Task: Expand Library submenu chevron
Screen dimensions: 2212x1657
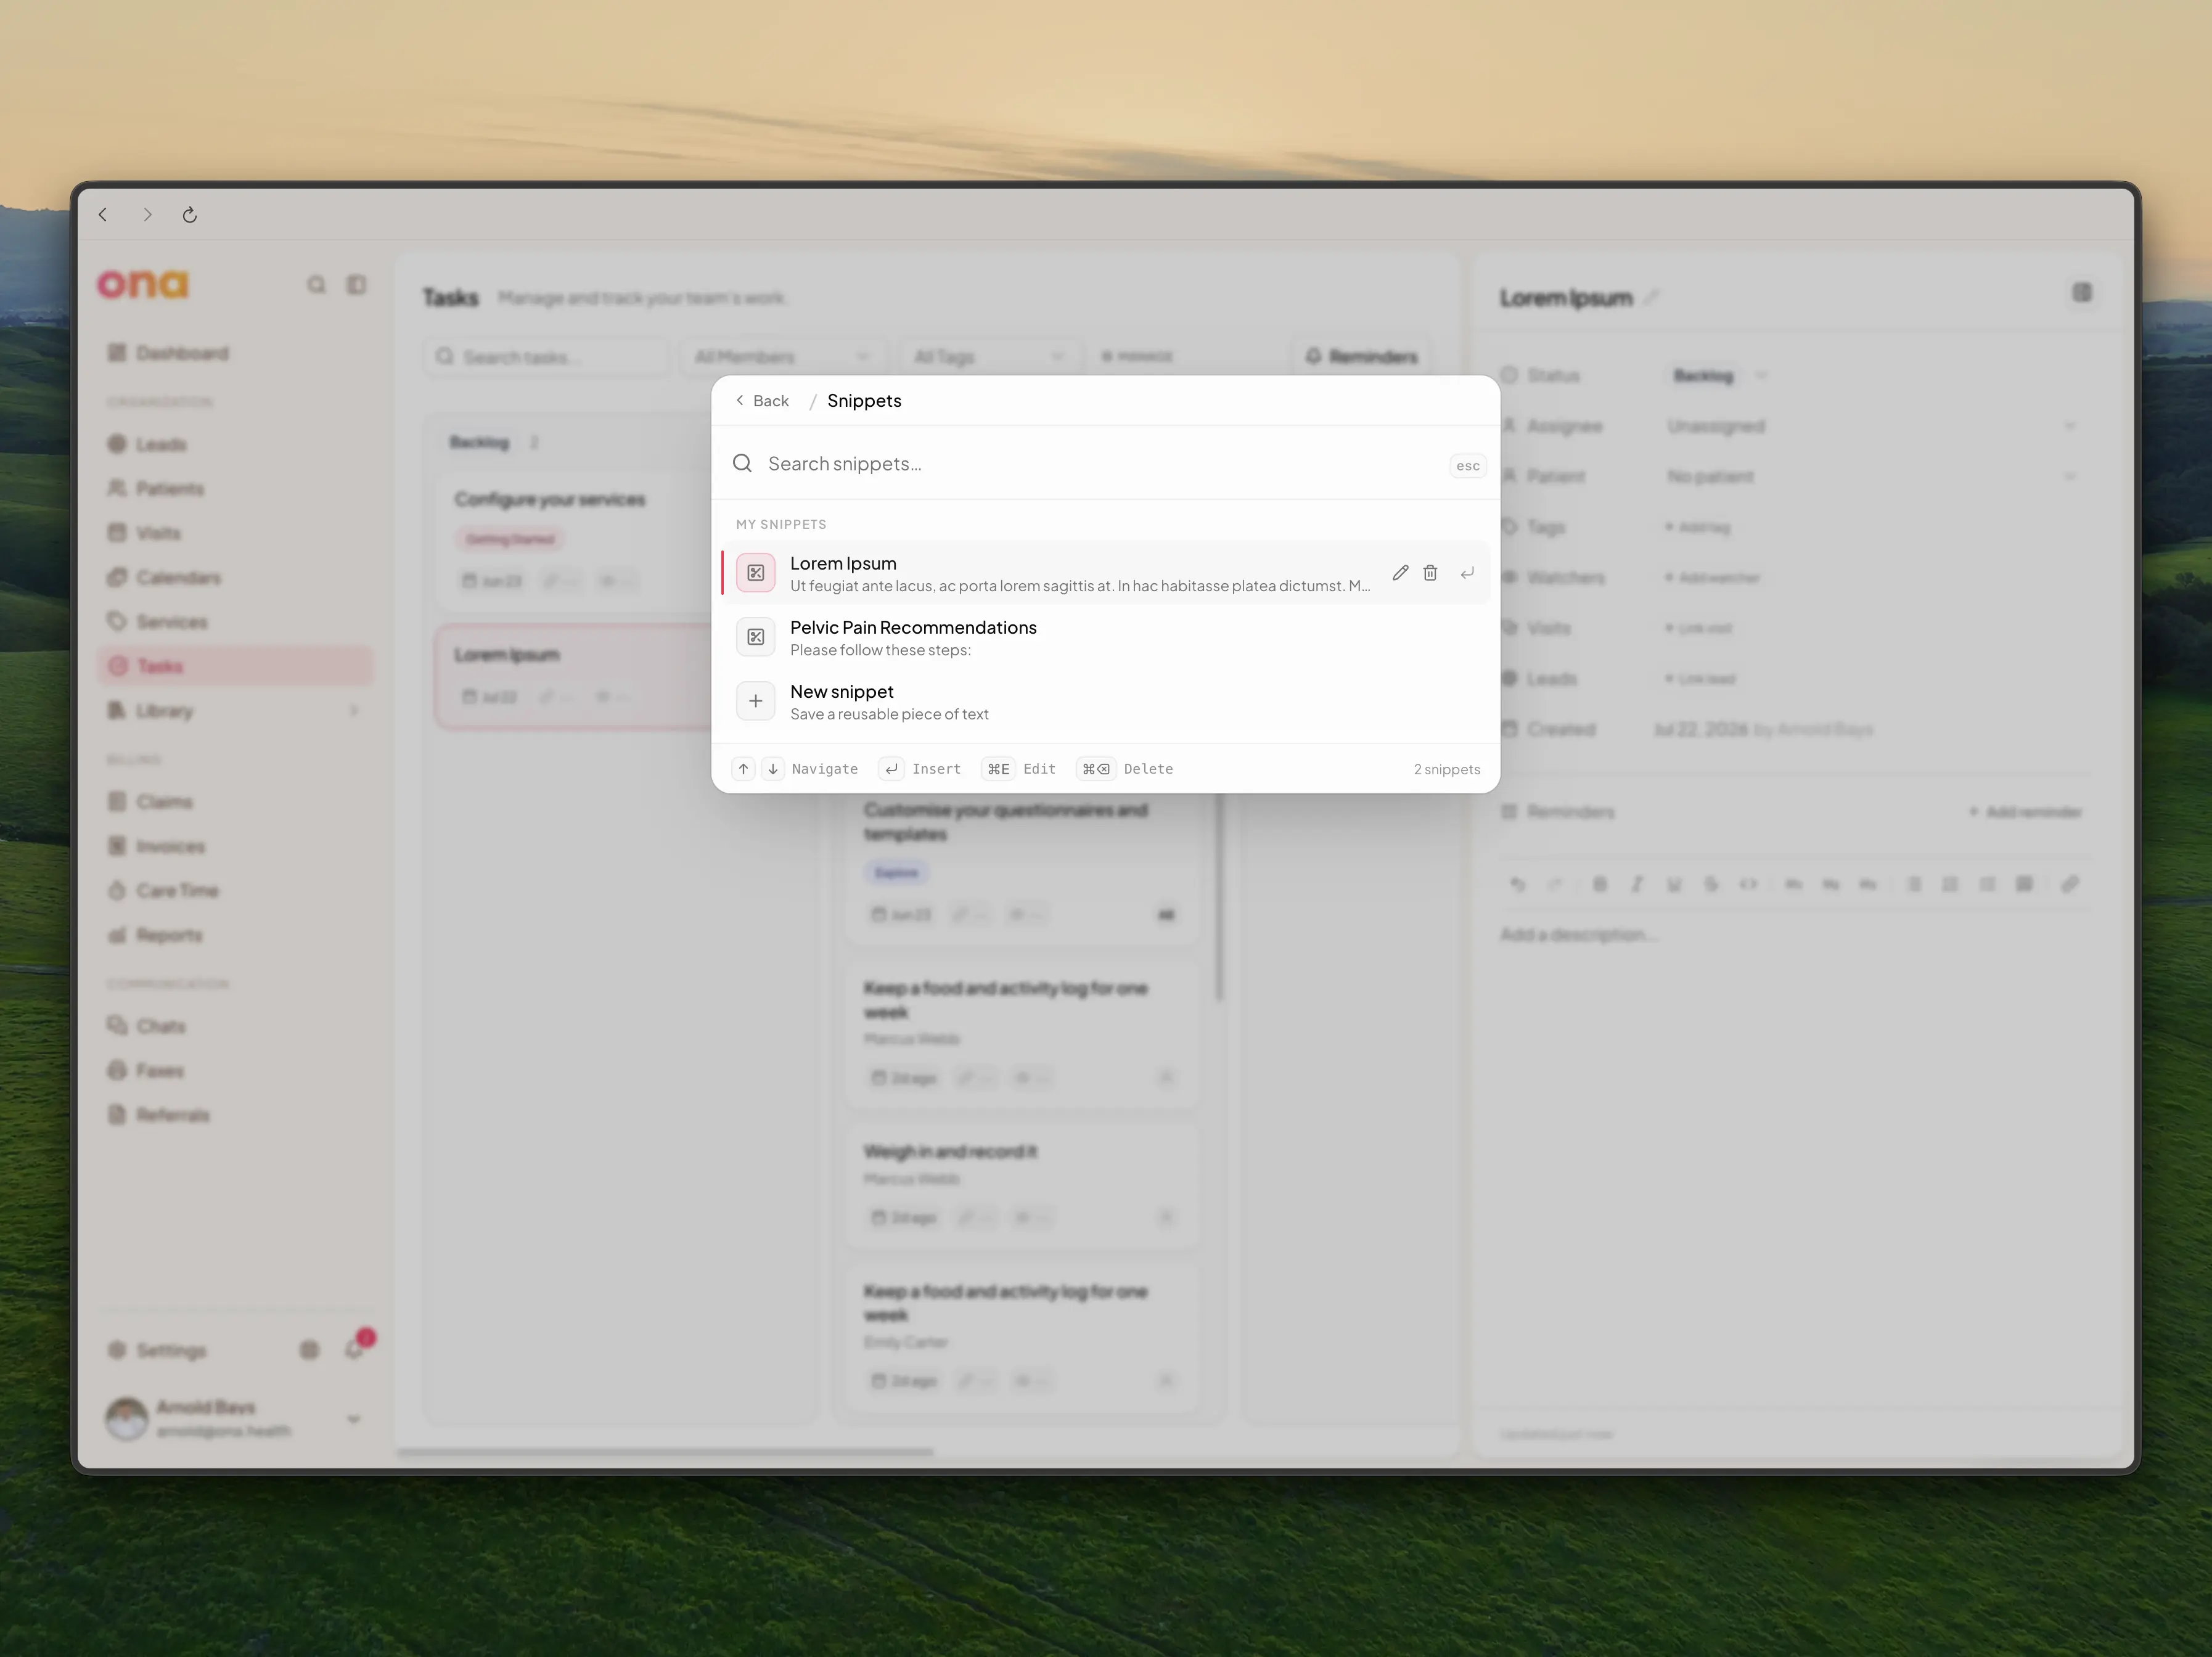Action: pos(353,711)
